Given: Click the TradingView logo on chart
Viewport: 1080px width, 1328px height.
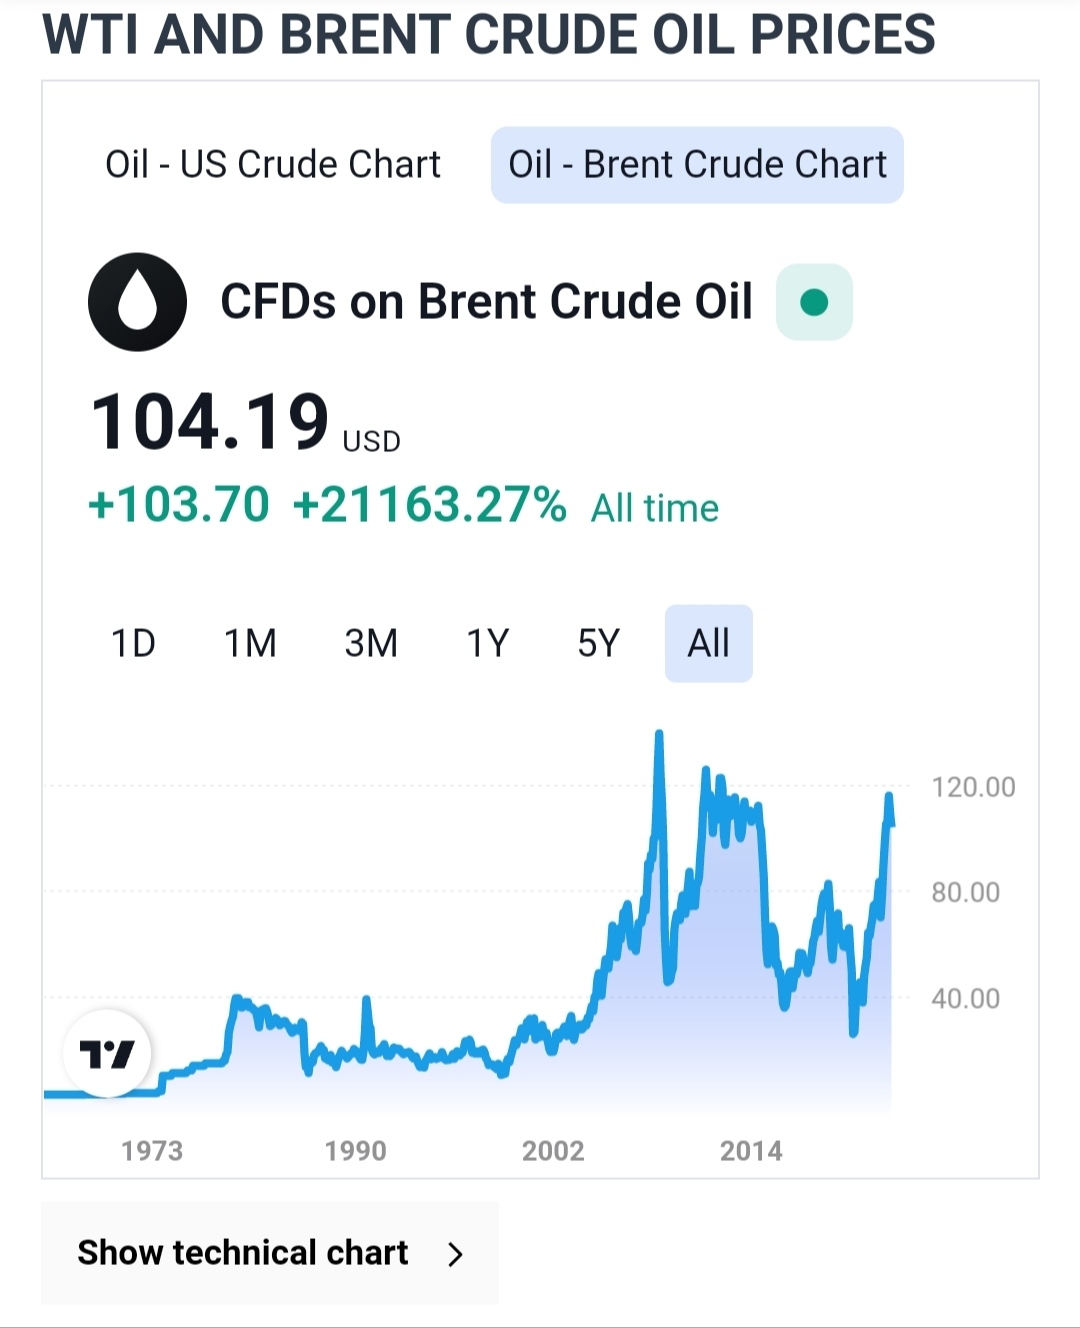Looking at the screenshot, I should pos(106,1054).
